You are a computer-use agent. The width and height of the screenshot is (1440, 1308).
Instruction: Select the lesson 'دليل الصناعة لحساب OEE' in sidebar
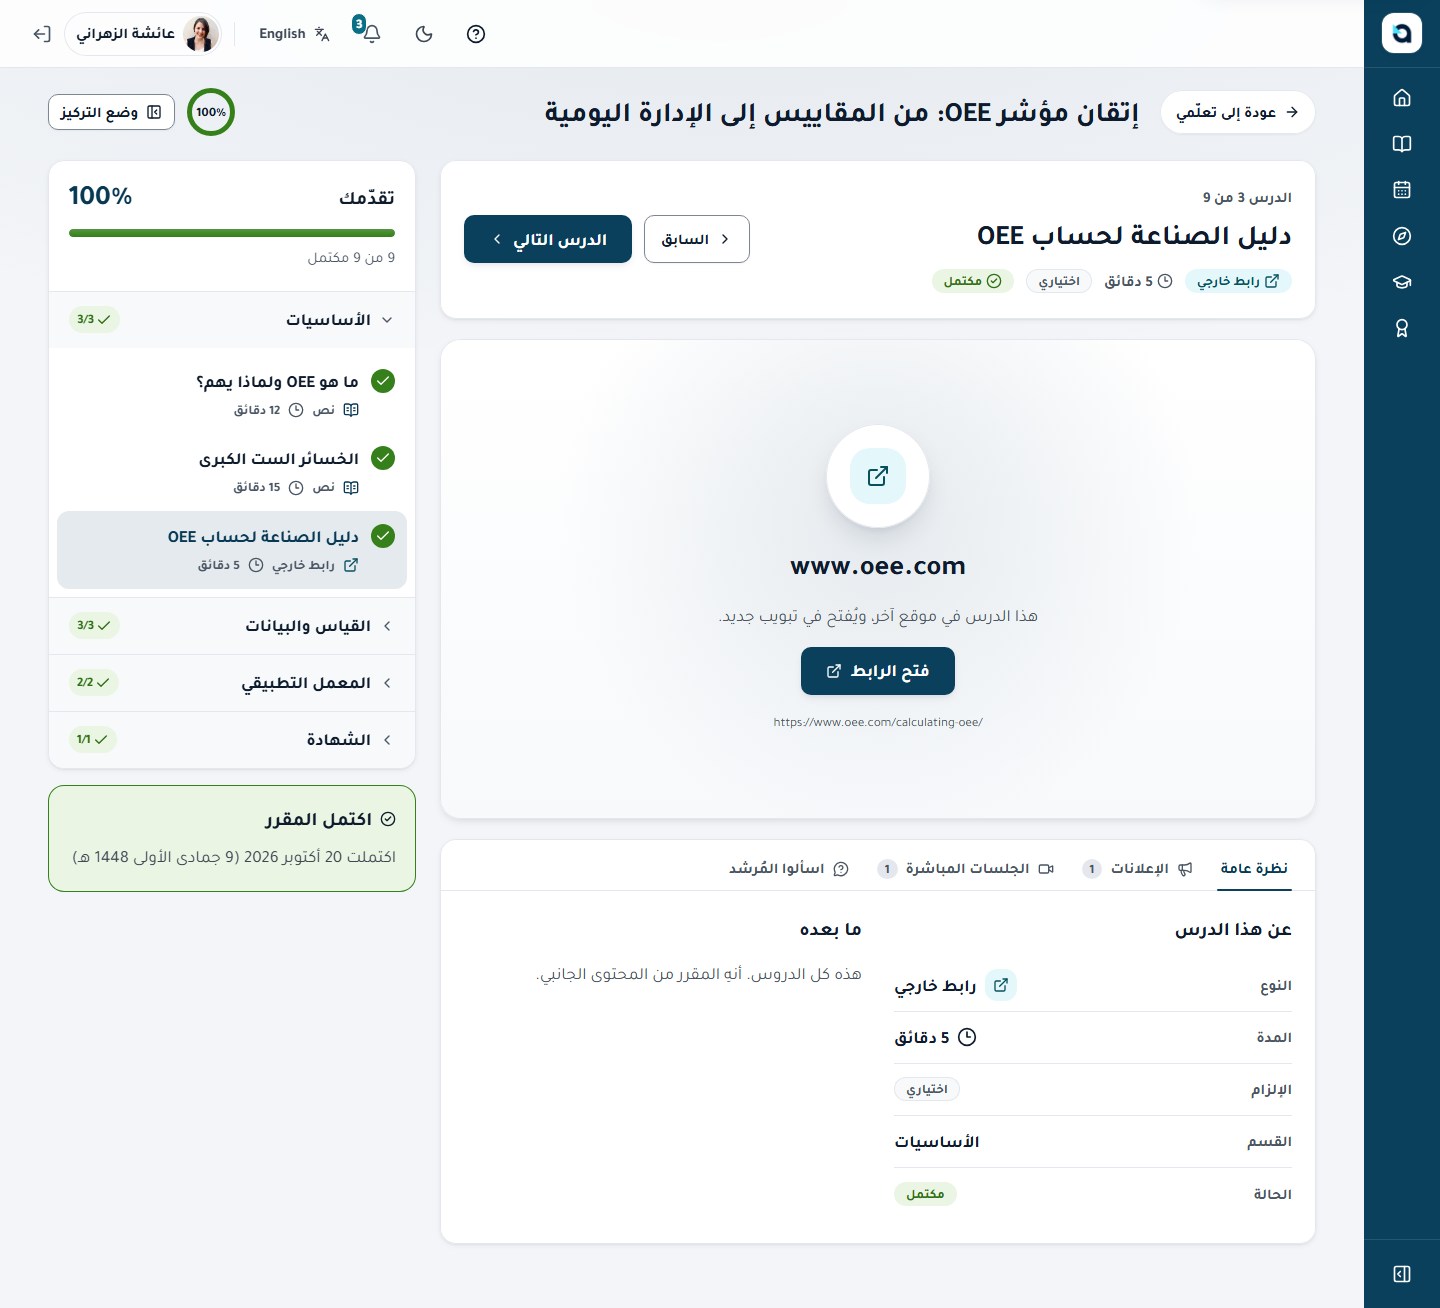[x=232, y=550]
